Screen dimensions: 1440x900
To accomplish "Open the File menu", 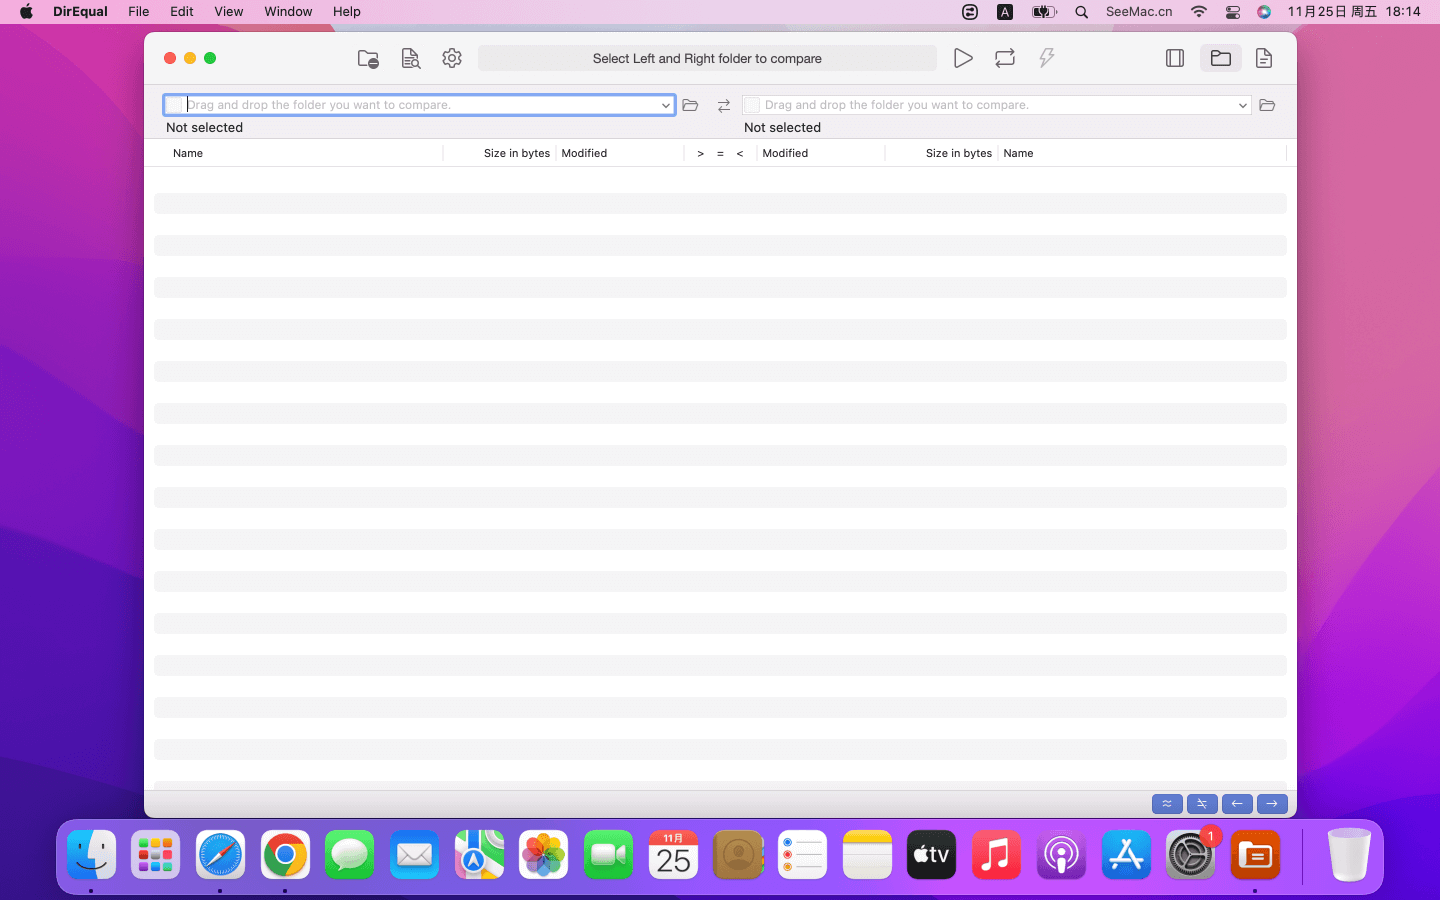I will (x=139, y=12).
